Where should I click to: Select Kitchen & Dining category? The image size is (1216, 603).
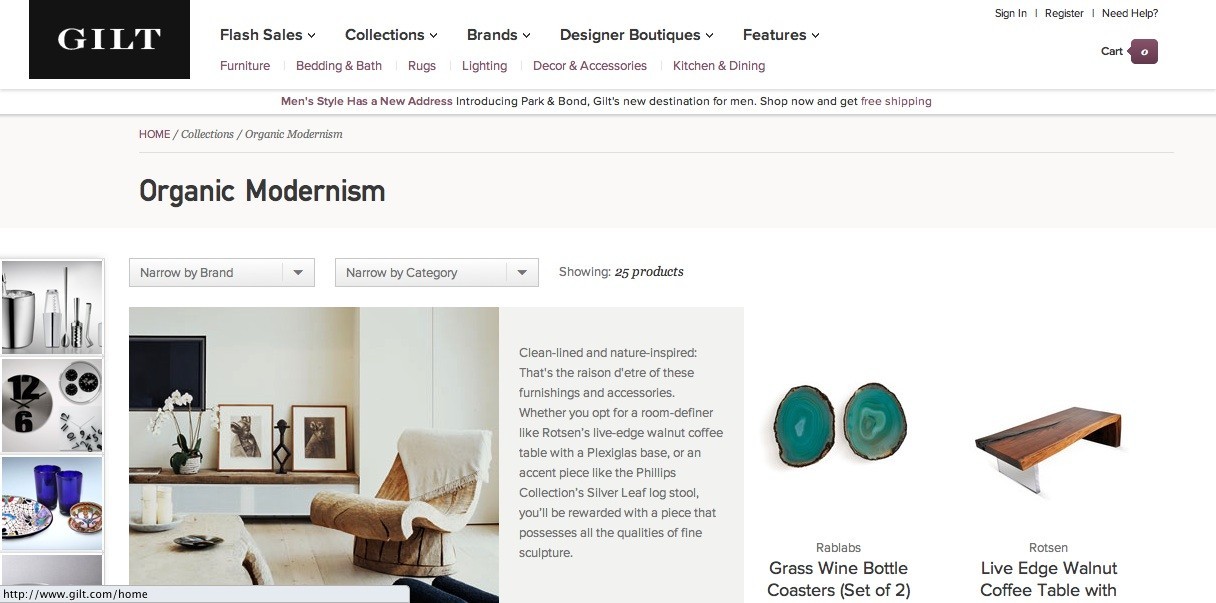click(x=718, y=66)
